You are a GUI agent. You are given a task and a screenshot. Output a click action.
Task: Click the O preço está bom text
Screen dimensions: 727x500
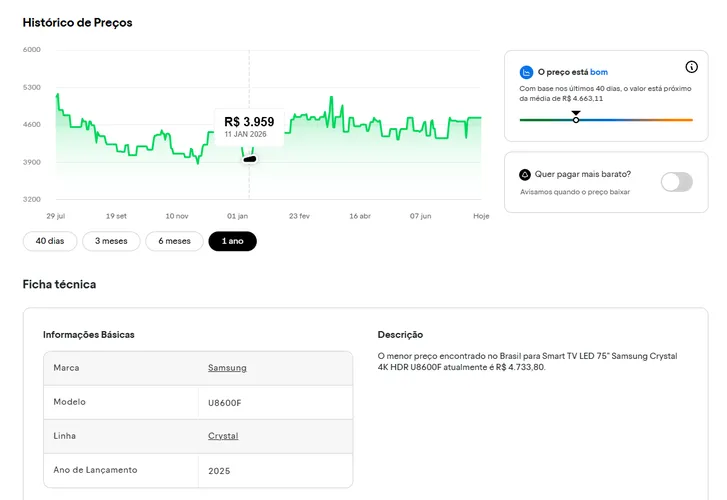(x=573, y=72)
